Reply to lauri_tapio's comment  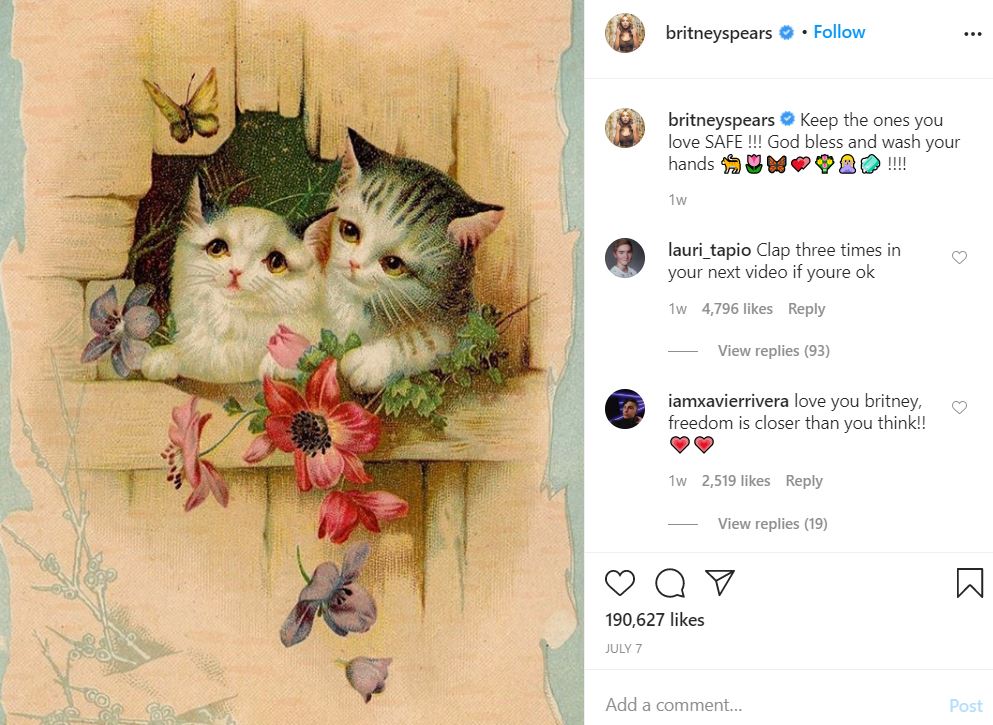806,309
